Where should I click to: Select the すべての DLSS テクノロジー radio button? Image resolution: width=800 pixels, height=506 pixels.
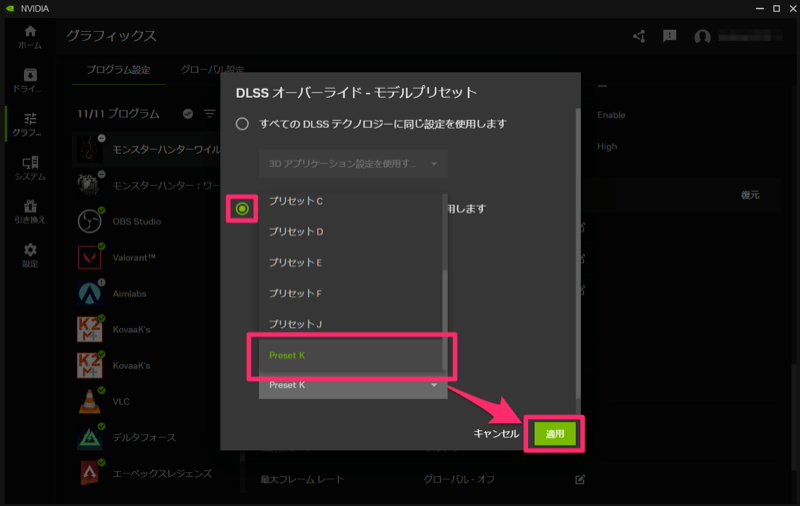click(241, 124)
